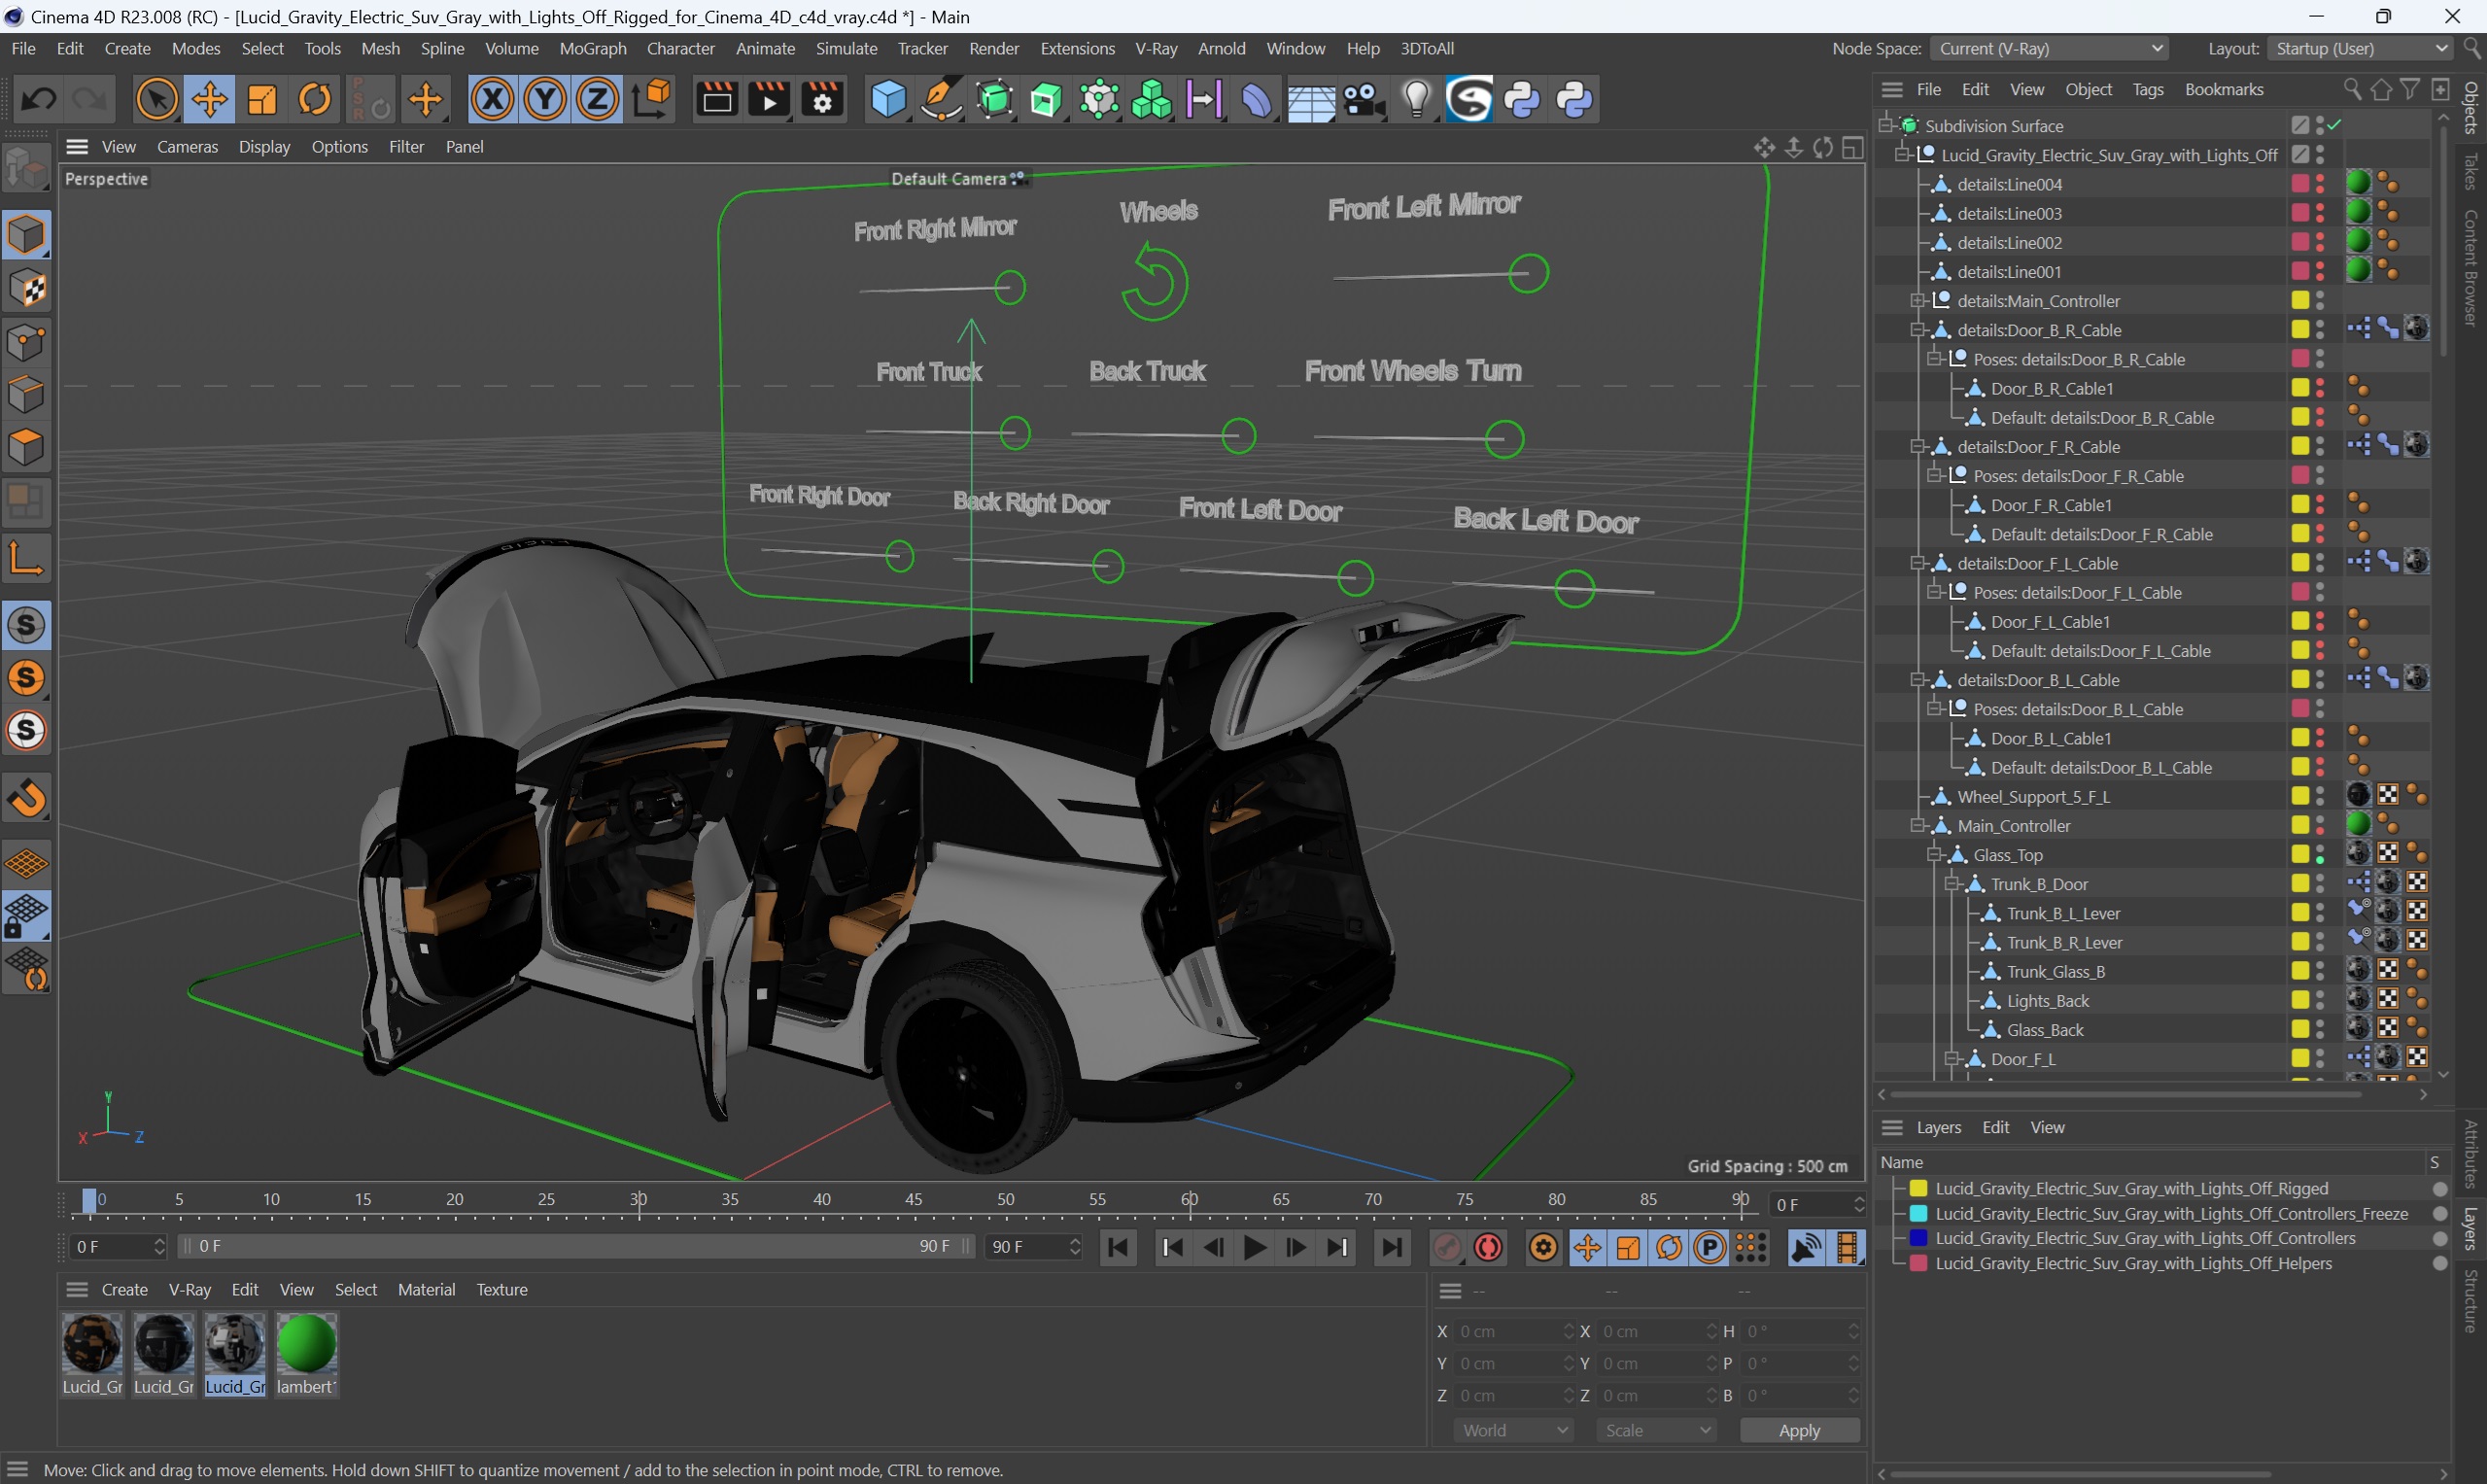The image size is (2487, 1484).
Task: Click the green Extrude generator icon
Action: 1046,99
